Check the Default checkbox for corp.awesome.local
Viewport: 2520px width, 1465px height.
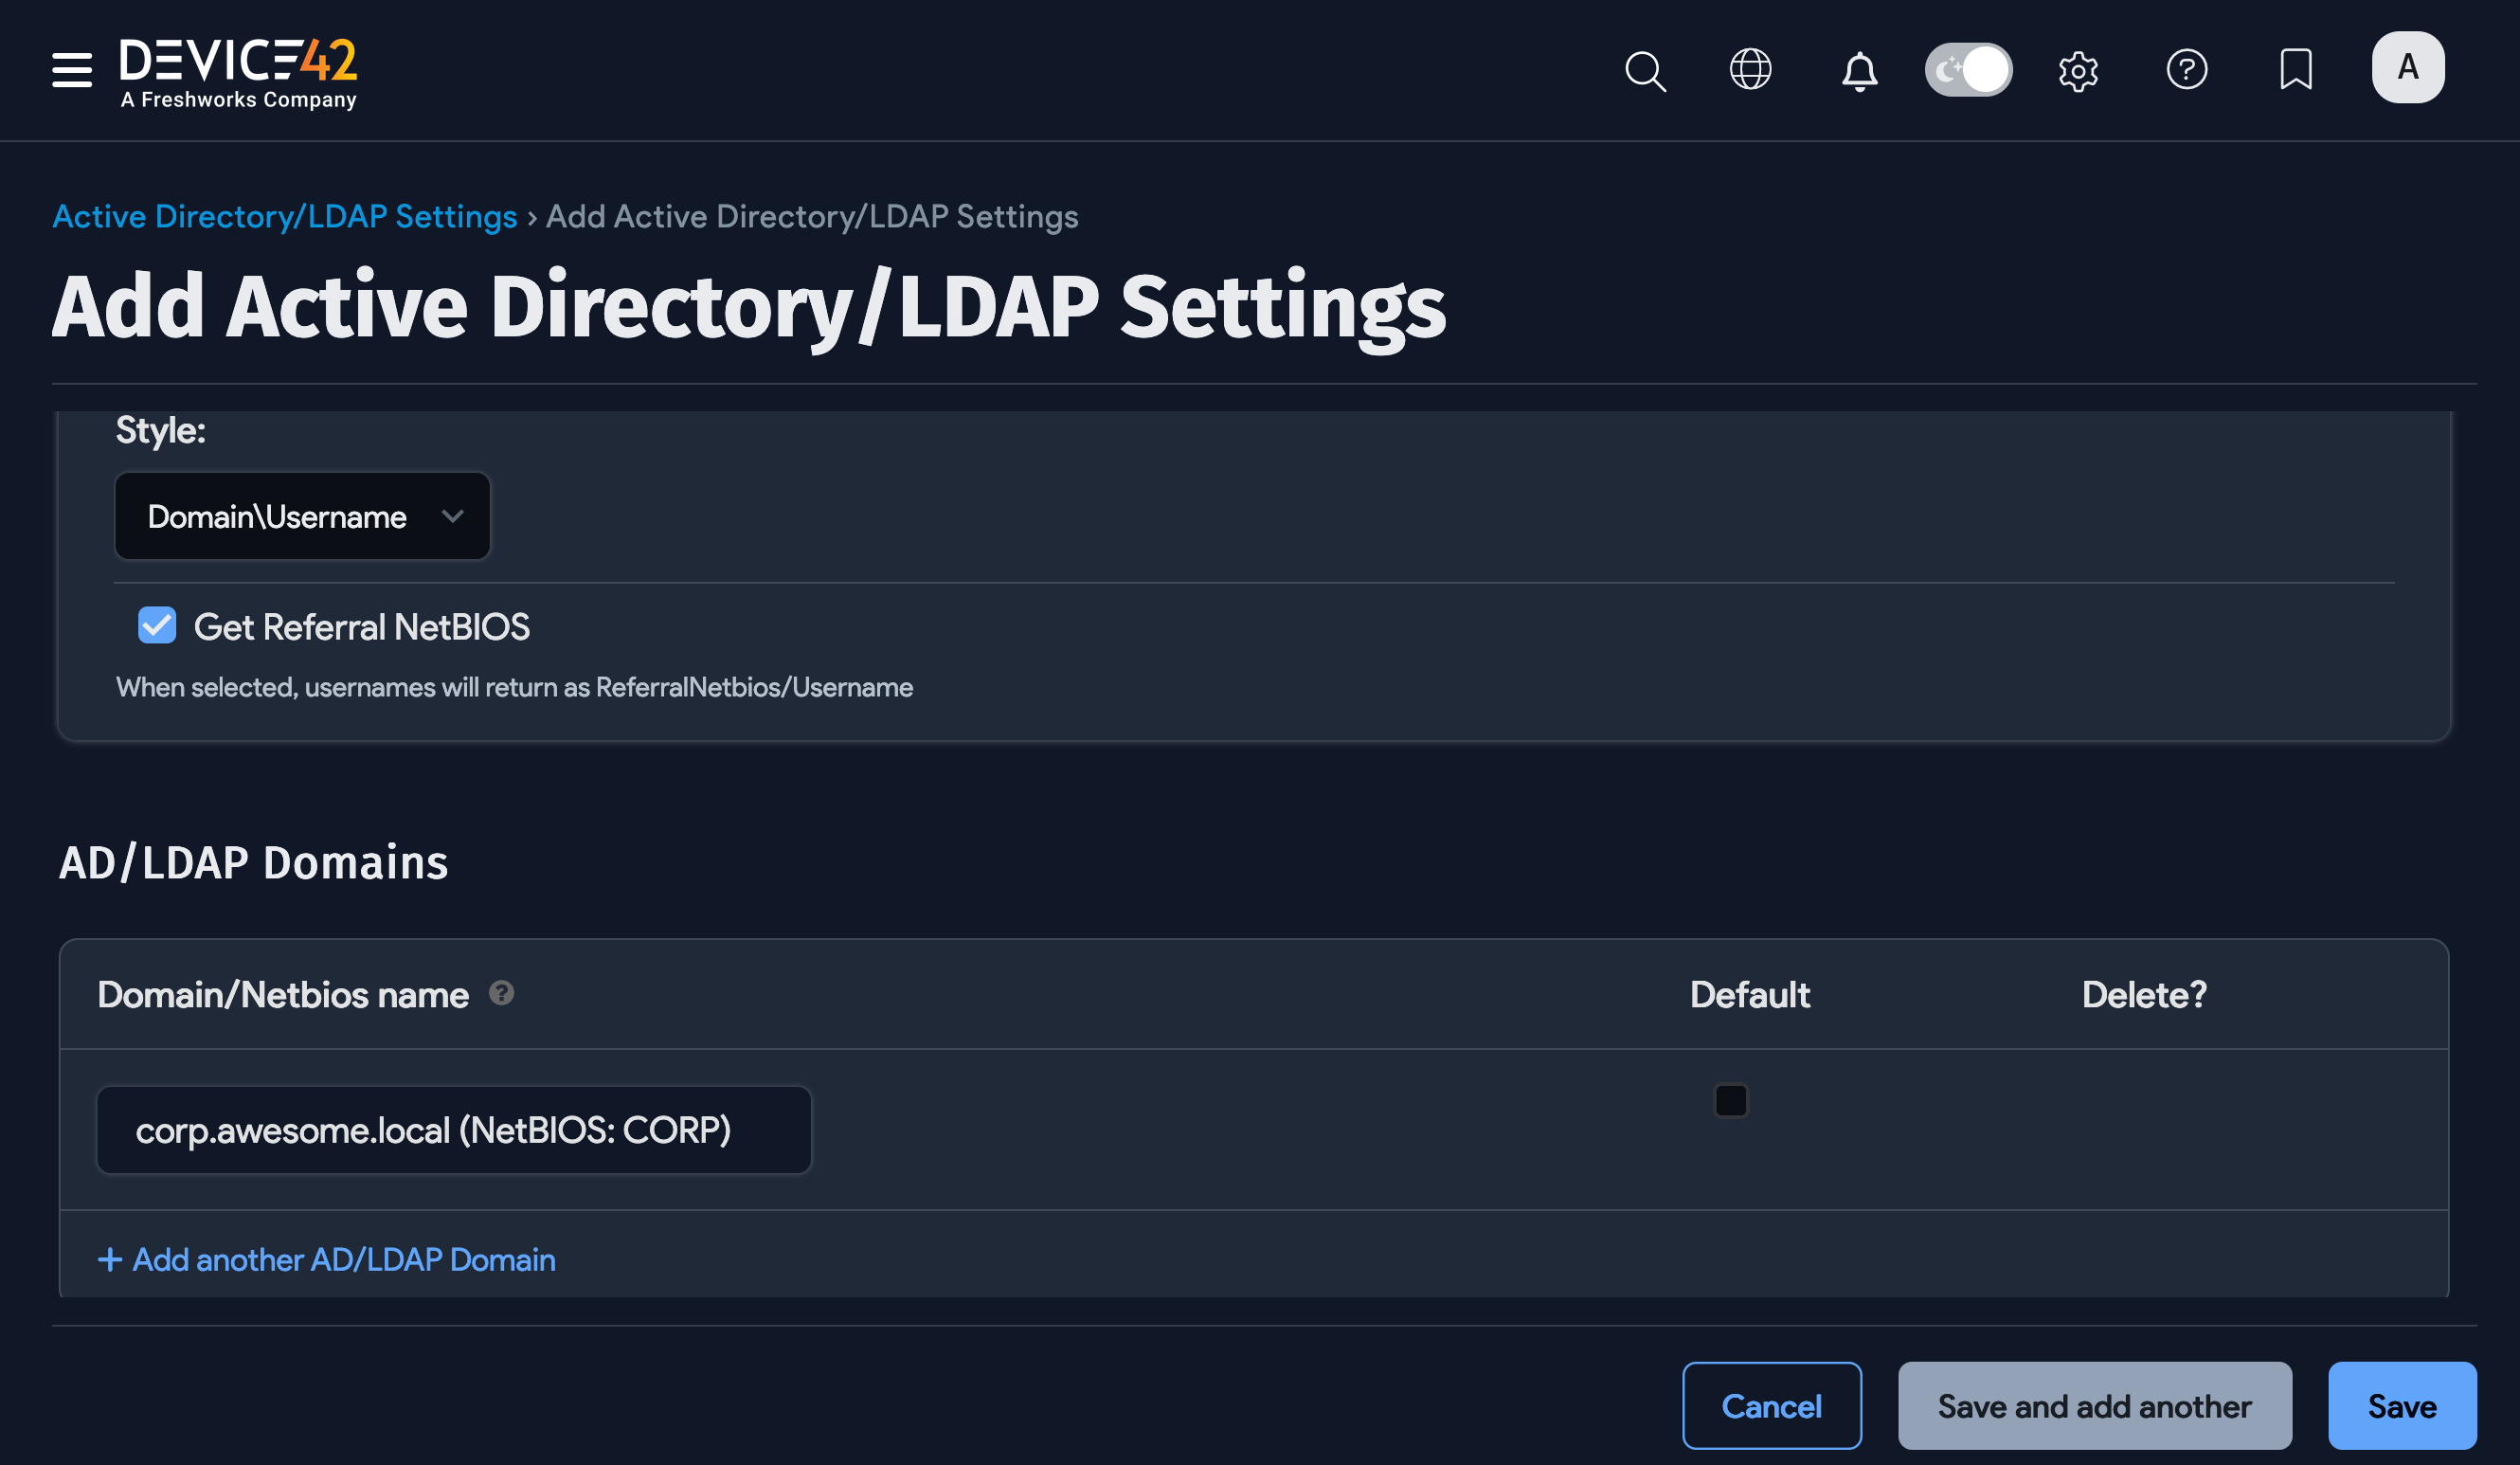click(x=1731, y=1100)
